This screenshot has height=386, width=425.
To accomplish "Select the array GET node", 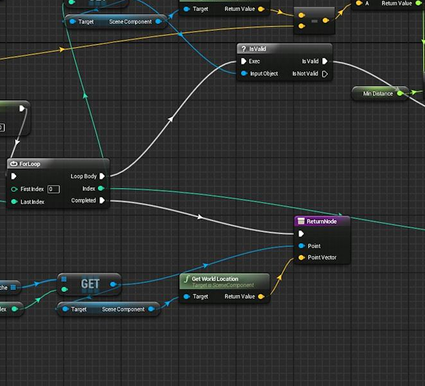I will [89, 284].
